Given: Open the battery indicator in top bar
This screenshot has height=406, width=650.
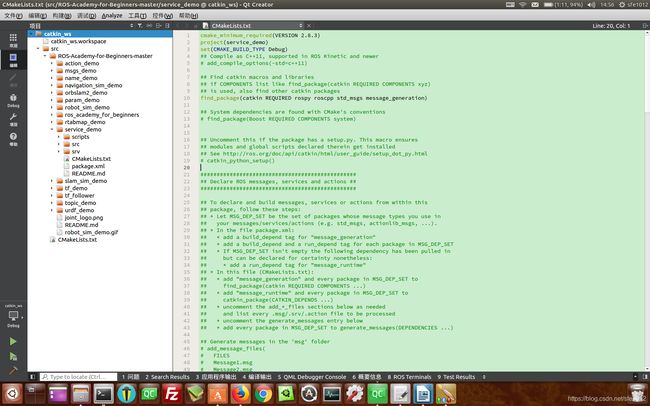Looking at the screenshot, I should tap(563, 5).
